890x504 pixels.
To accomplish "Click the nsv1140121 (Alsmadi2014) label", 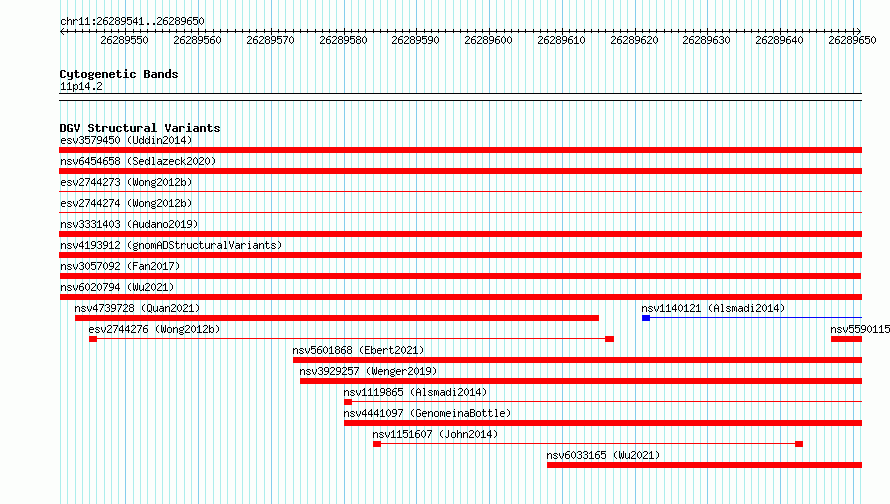I will point(713,308).
